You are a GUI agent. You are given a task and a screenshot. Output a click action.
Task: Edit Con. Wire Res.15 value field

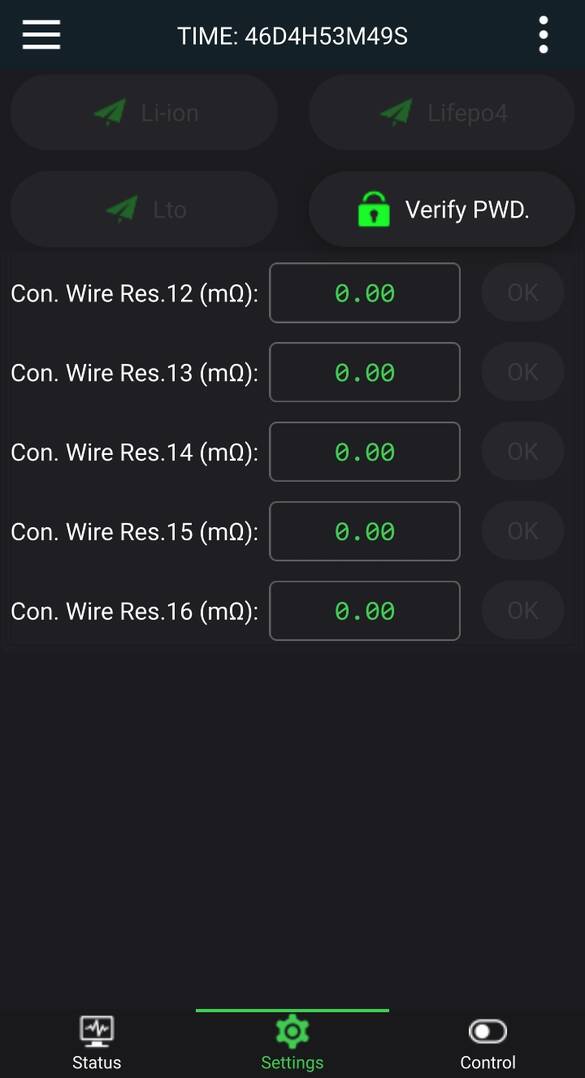[x=364, y=531]
